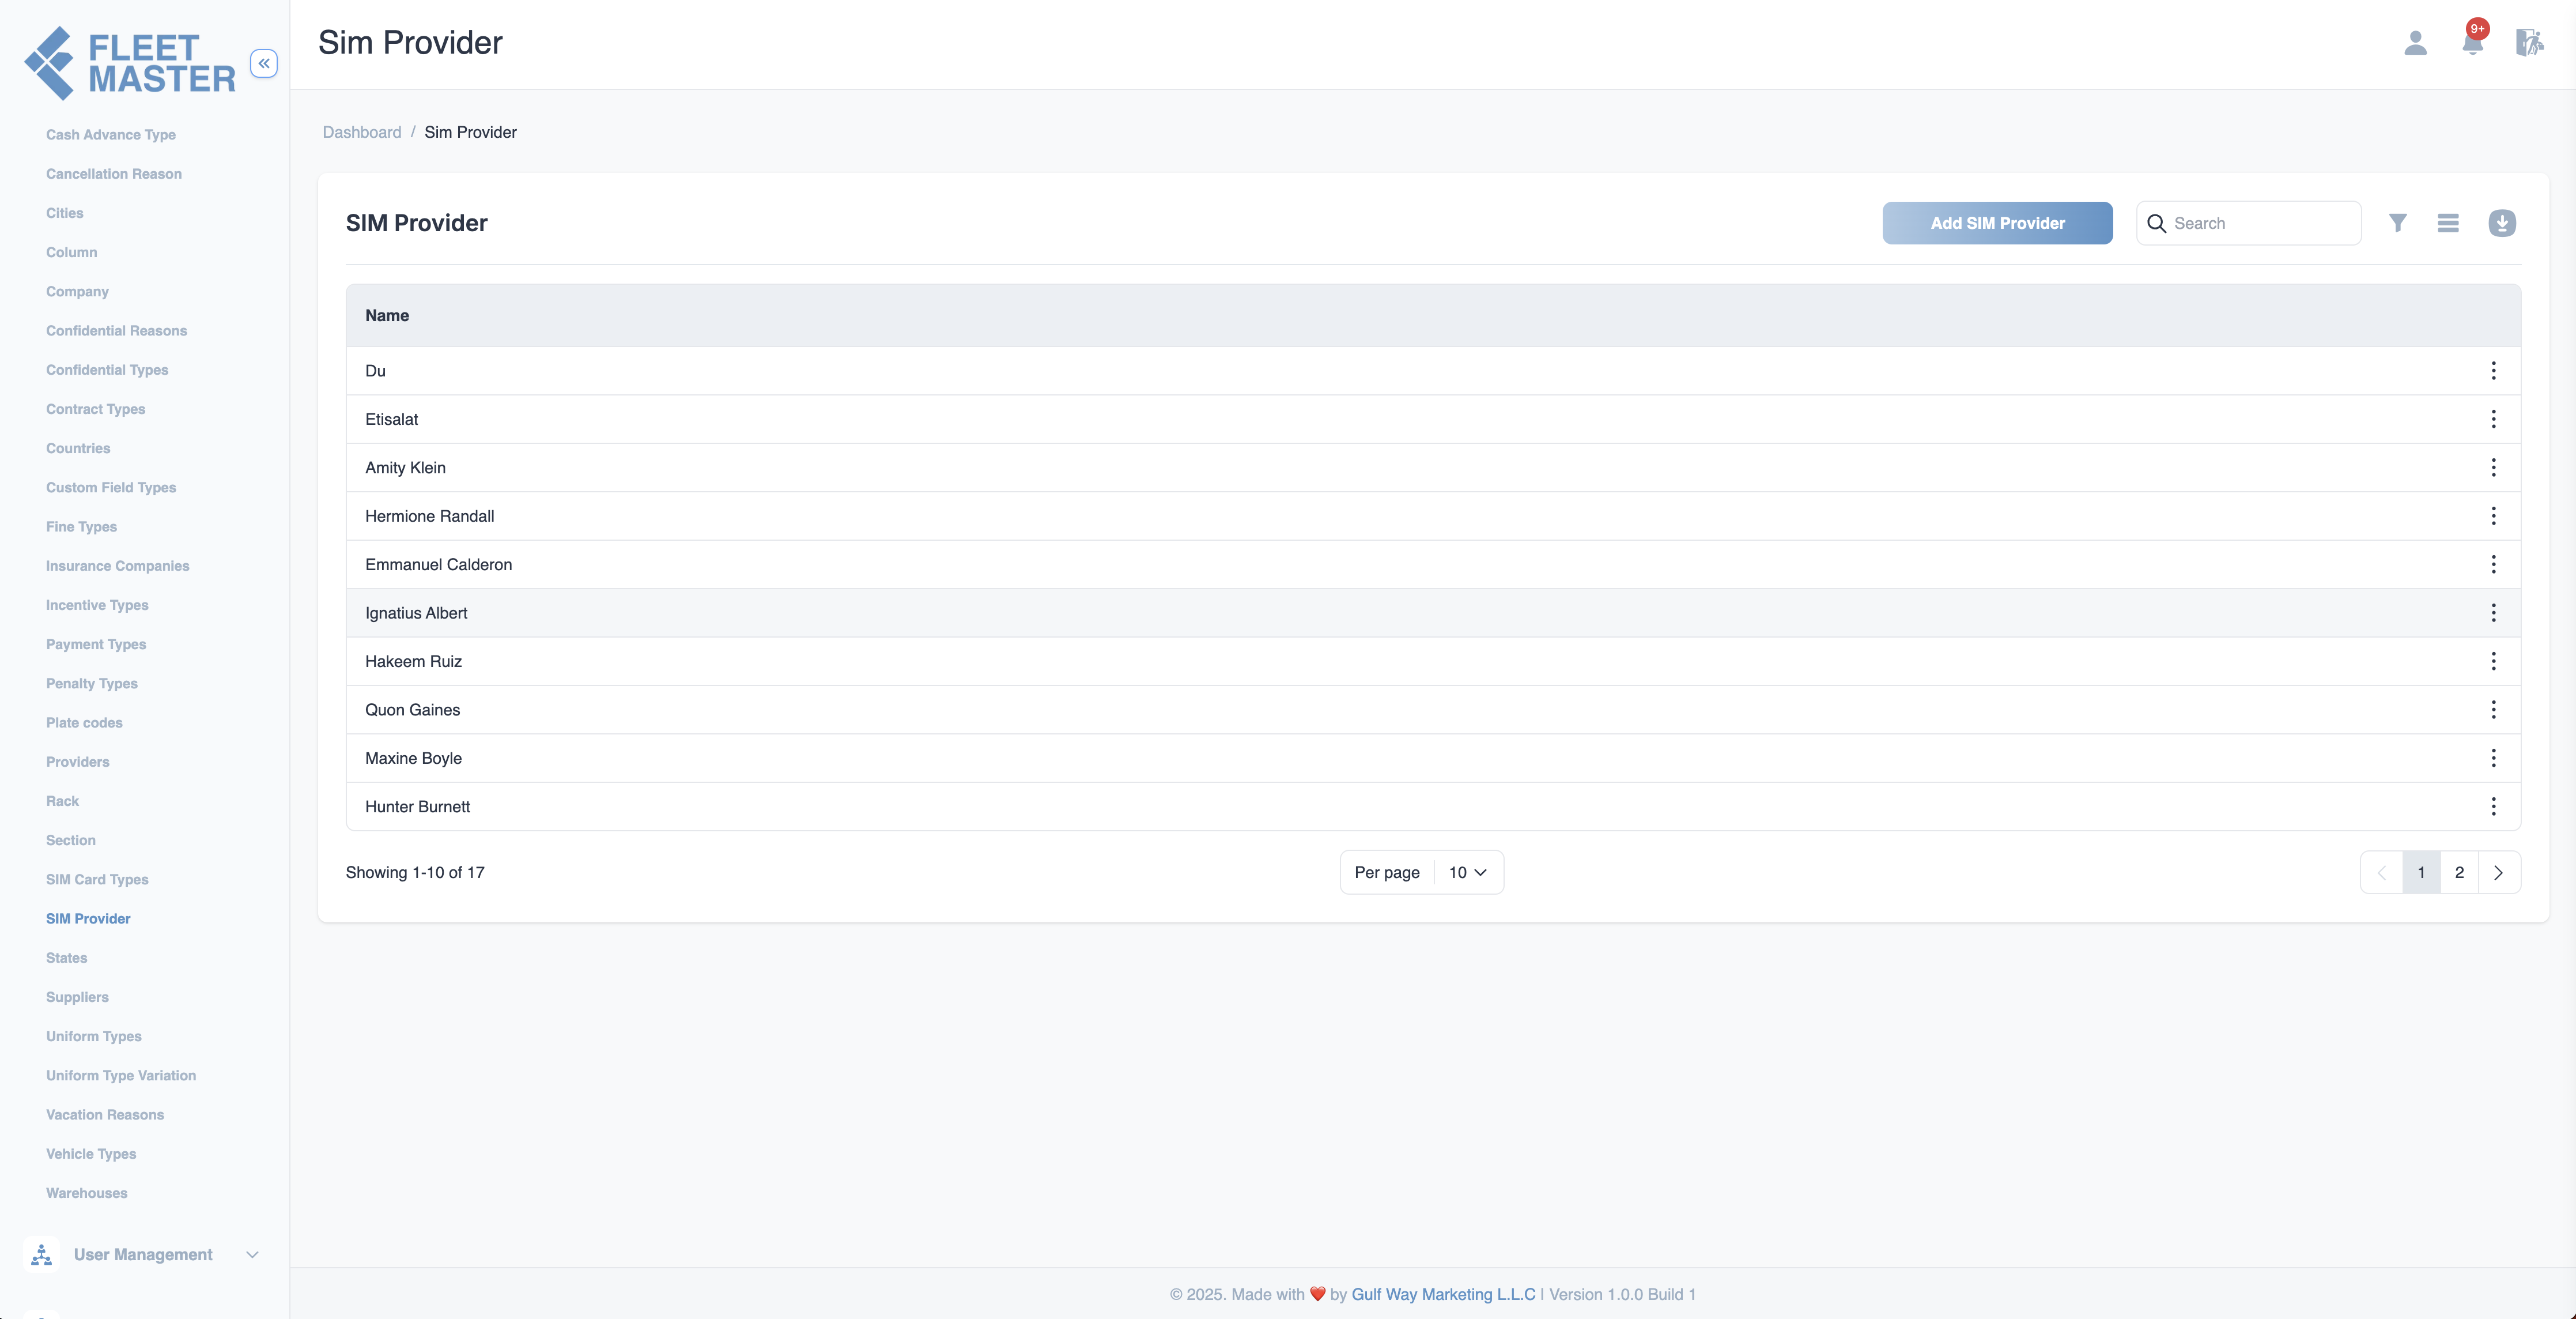
Task: Open Cash Advance Type in sidebar
Action: [x=111, y=135]
